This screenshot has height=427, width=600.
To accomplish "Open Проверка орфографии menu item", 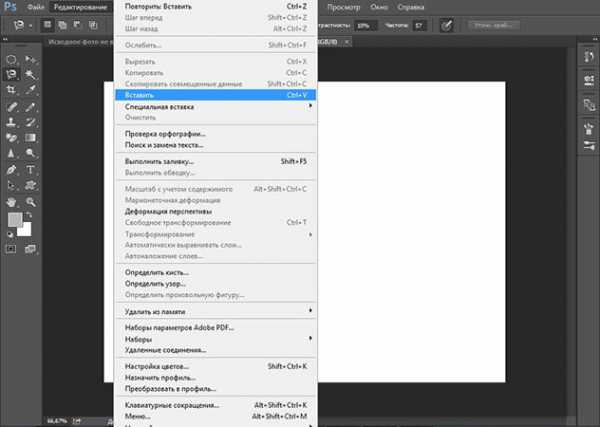I will [x=216, y=134].
